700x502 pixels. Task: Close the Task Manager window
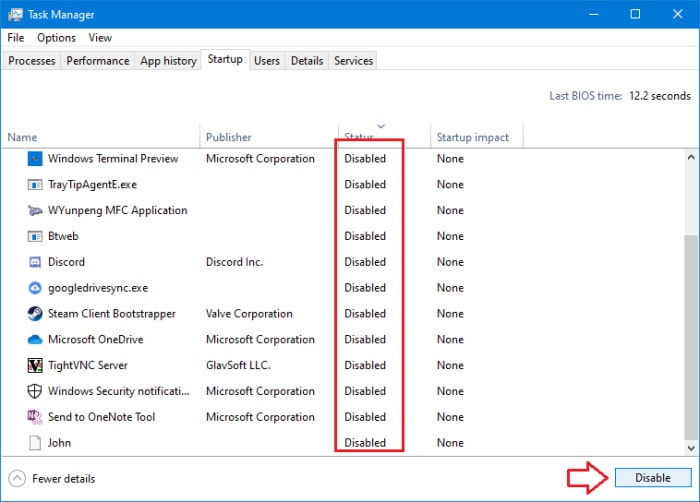678,14
